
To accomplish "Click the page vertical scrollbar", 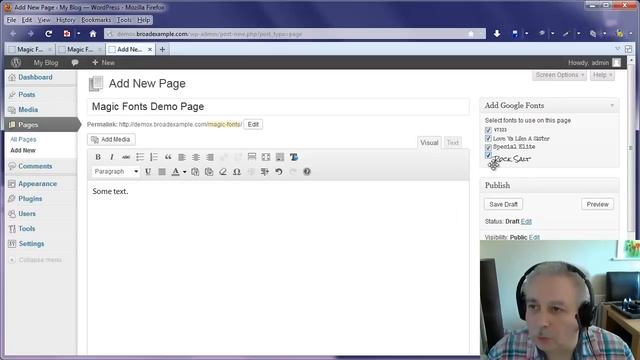I will click(x=631, y=147).
